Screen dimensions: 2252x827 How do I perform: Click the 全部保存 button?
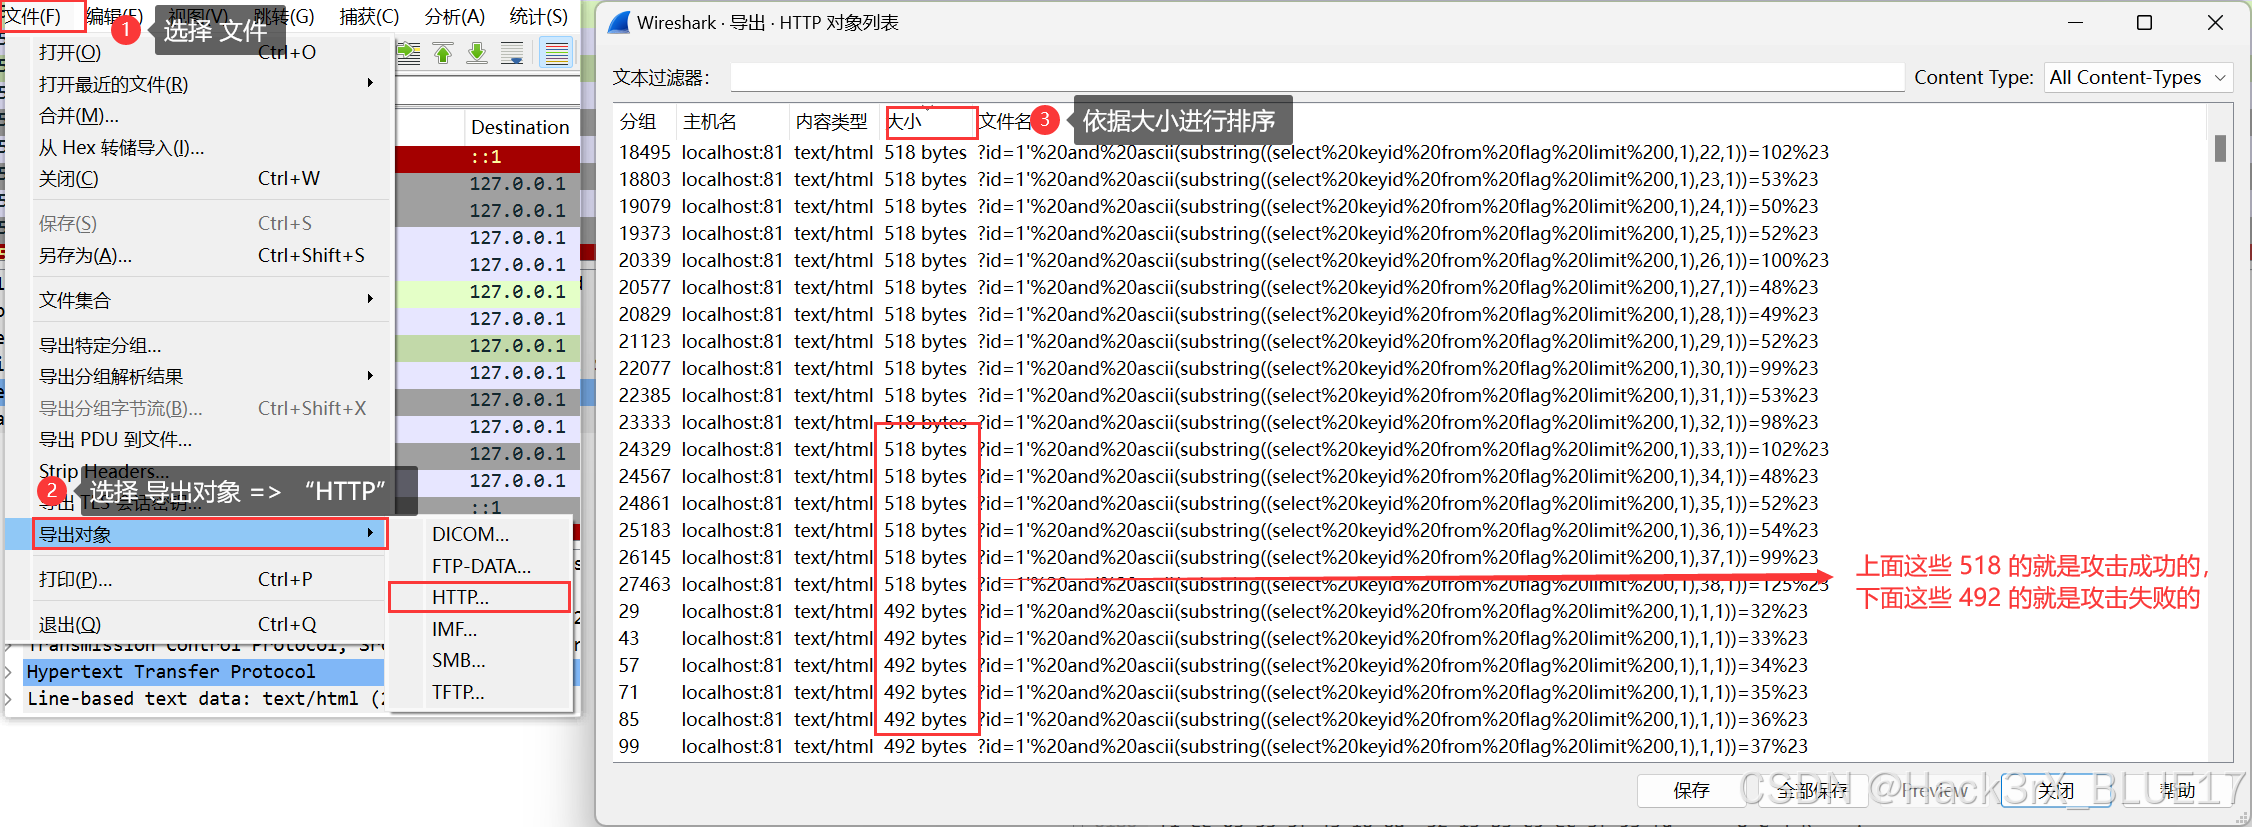(1811, 791)
